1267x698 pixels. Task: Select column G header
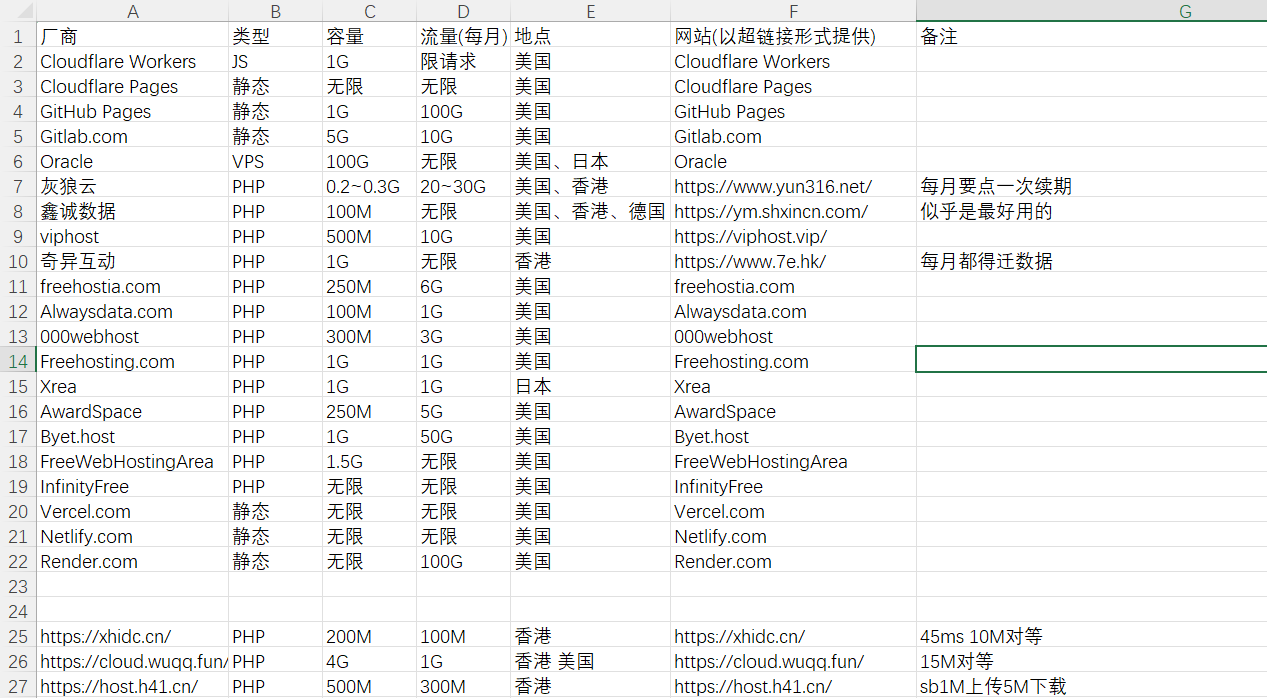[1091, 11]
